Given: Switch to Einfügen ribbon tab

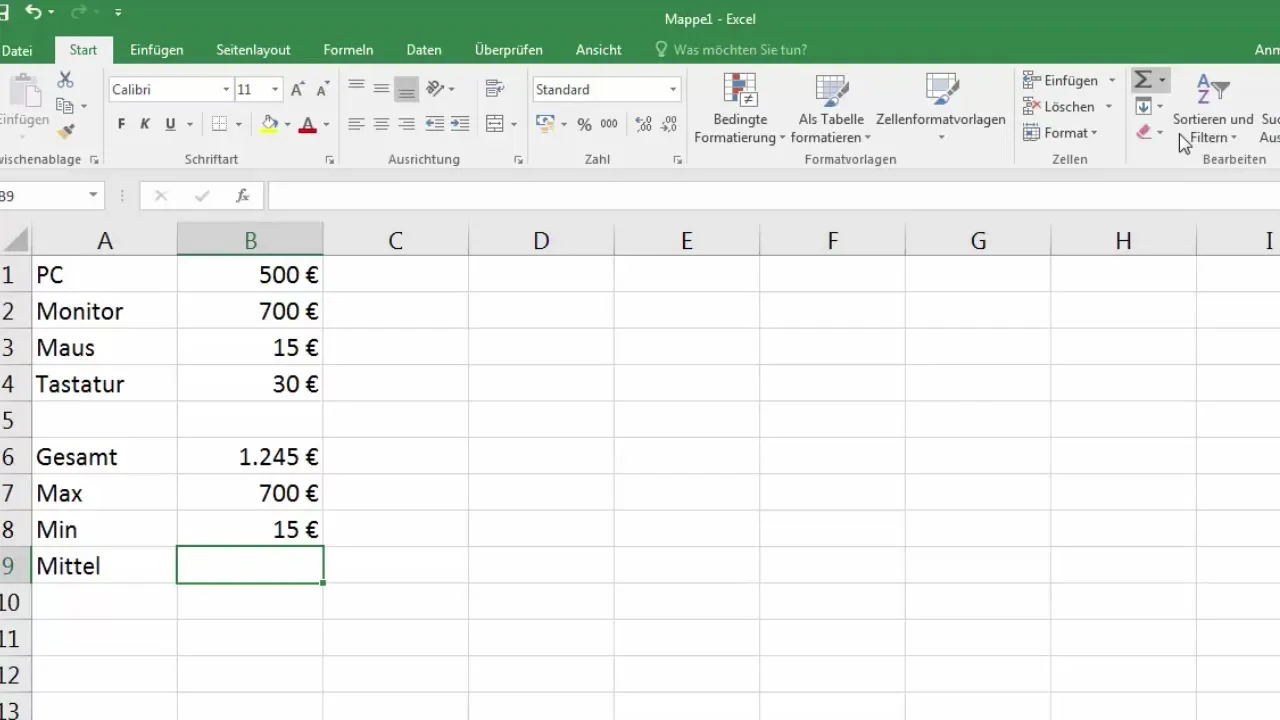Looking at the screenshot, I should (156, 50).
